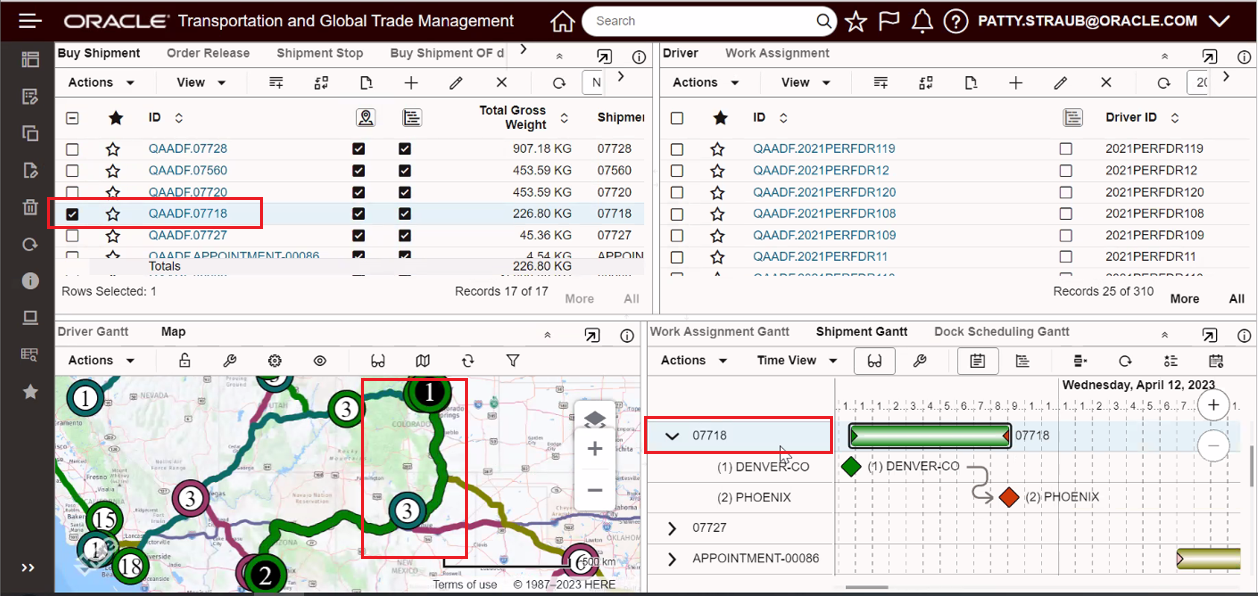Open the map layers chooser button

point(594,420)
